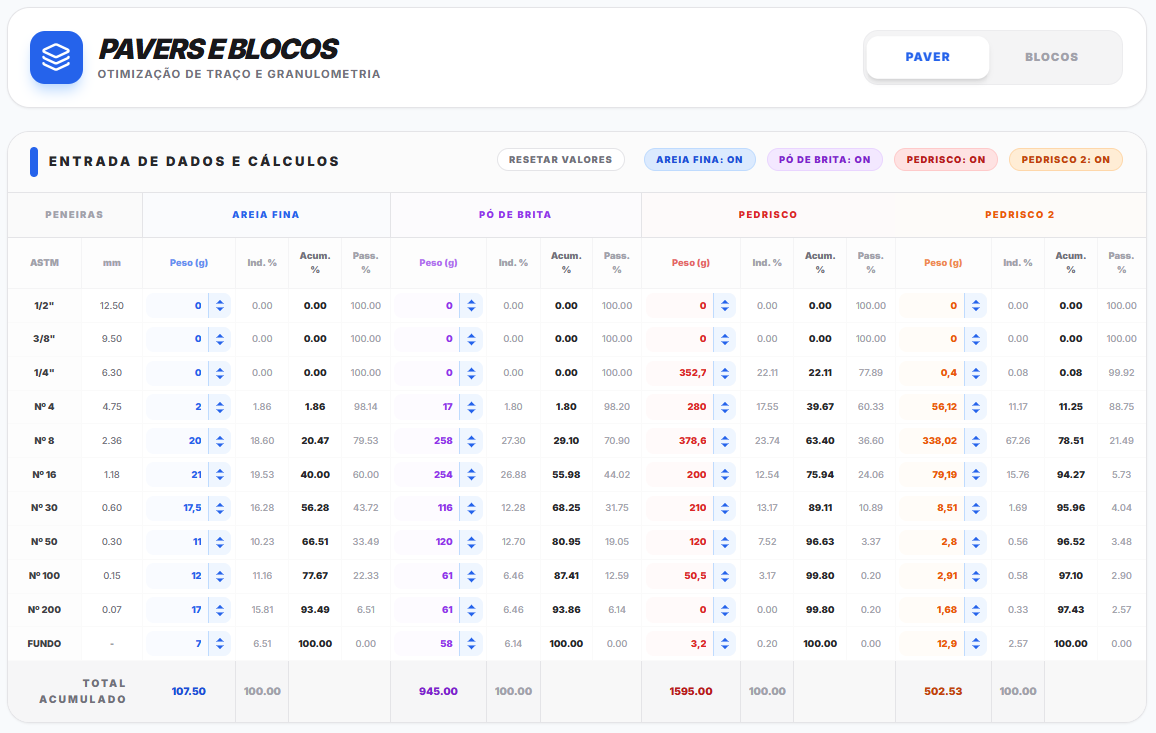Viewport: 1156px width, 733px height.
Task: Click stepper arrows for Areia Fina Nº 8 weight
Action: point(219,441)
